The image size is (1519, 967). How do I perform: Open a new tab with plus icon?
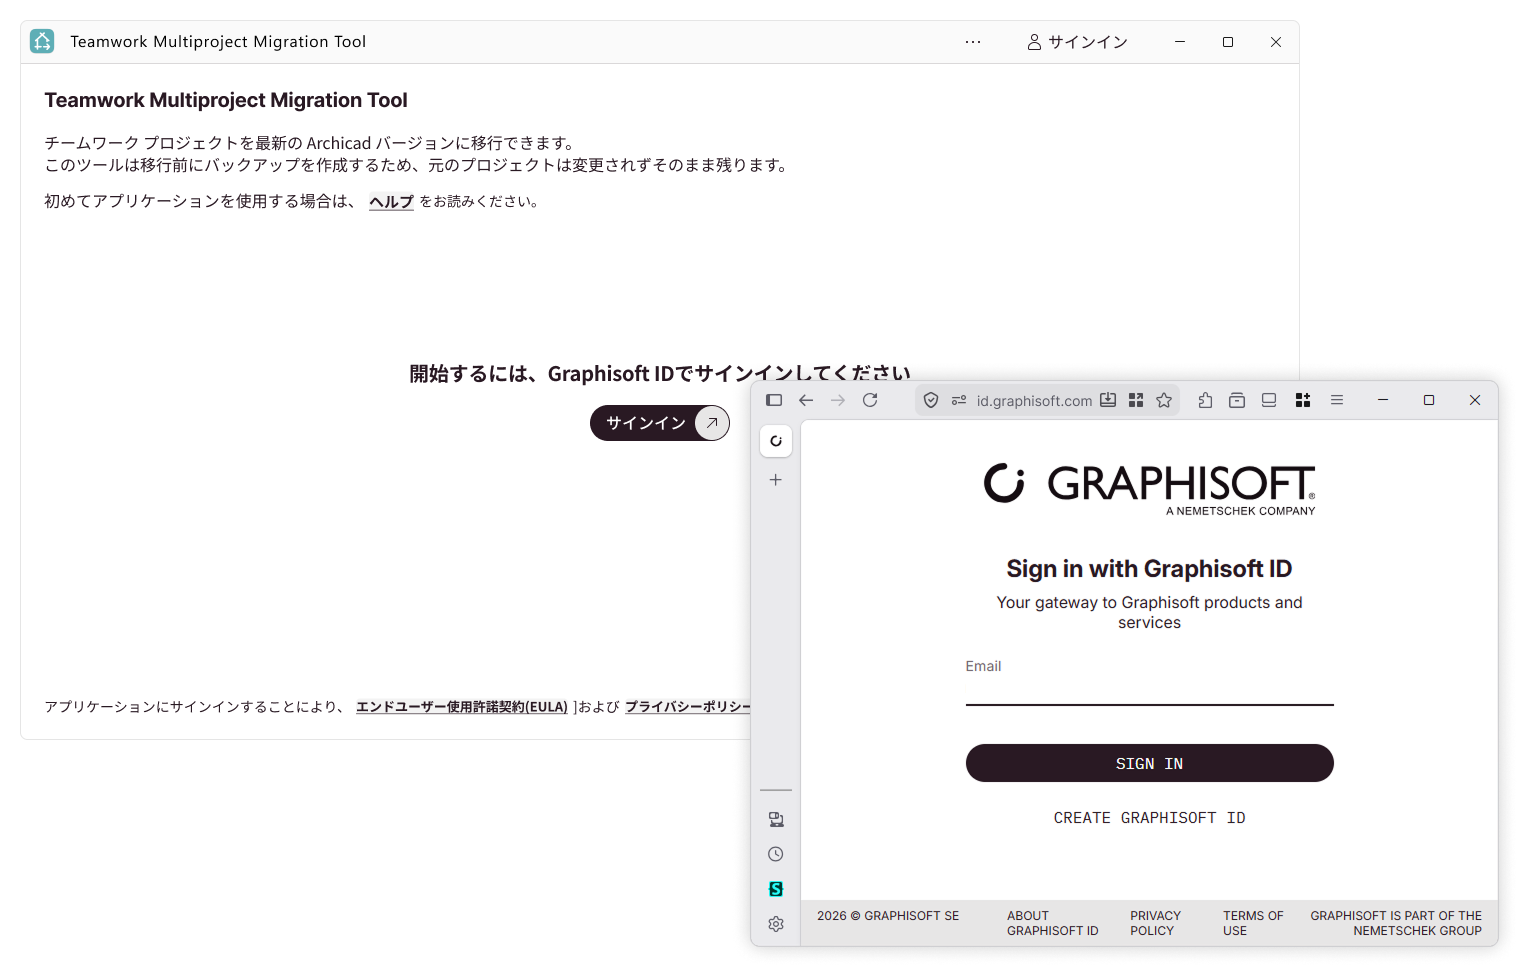point(776,480)
